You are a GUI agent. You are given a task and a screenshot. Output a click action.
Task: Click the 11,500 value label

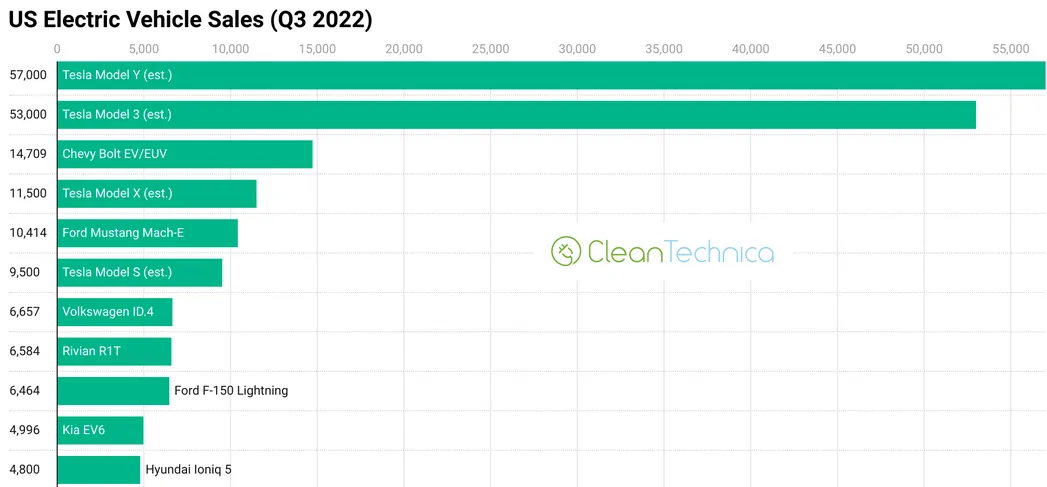click(x=28, y=194)
